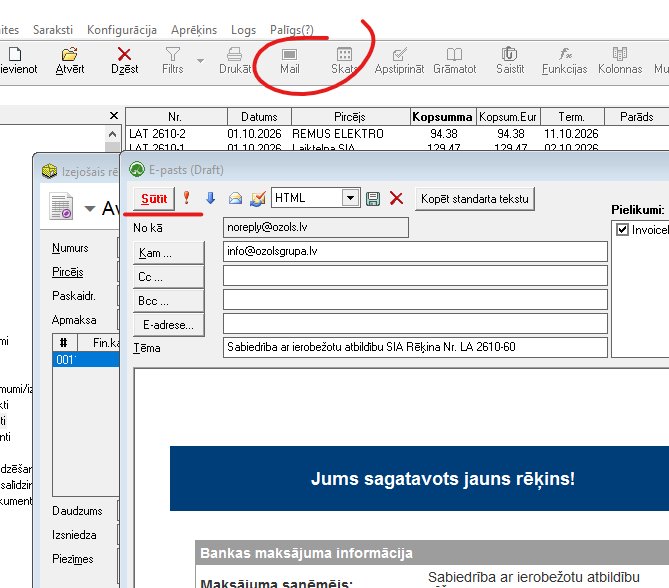Click the Tēma subject field
Screen dimensions: 669x588
pyautogui.click(x=415, y=347)
